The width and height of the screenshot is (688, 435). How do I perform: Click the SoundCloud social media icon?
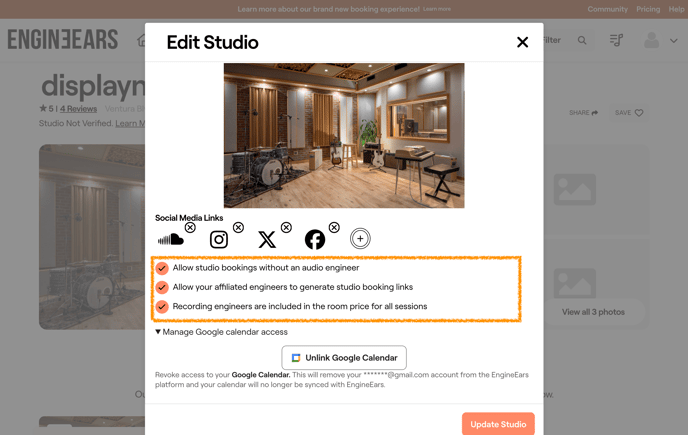pos(171,239)
